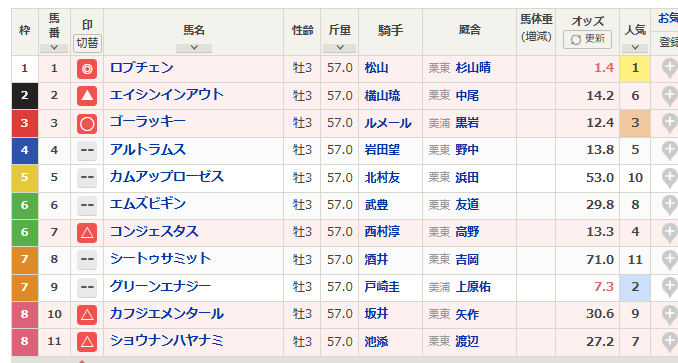The image size is (678, 363).
Task: Add ショウナンハヤナミ to favorites with plus icon
Action: [670, 342]
